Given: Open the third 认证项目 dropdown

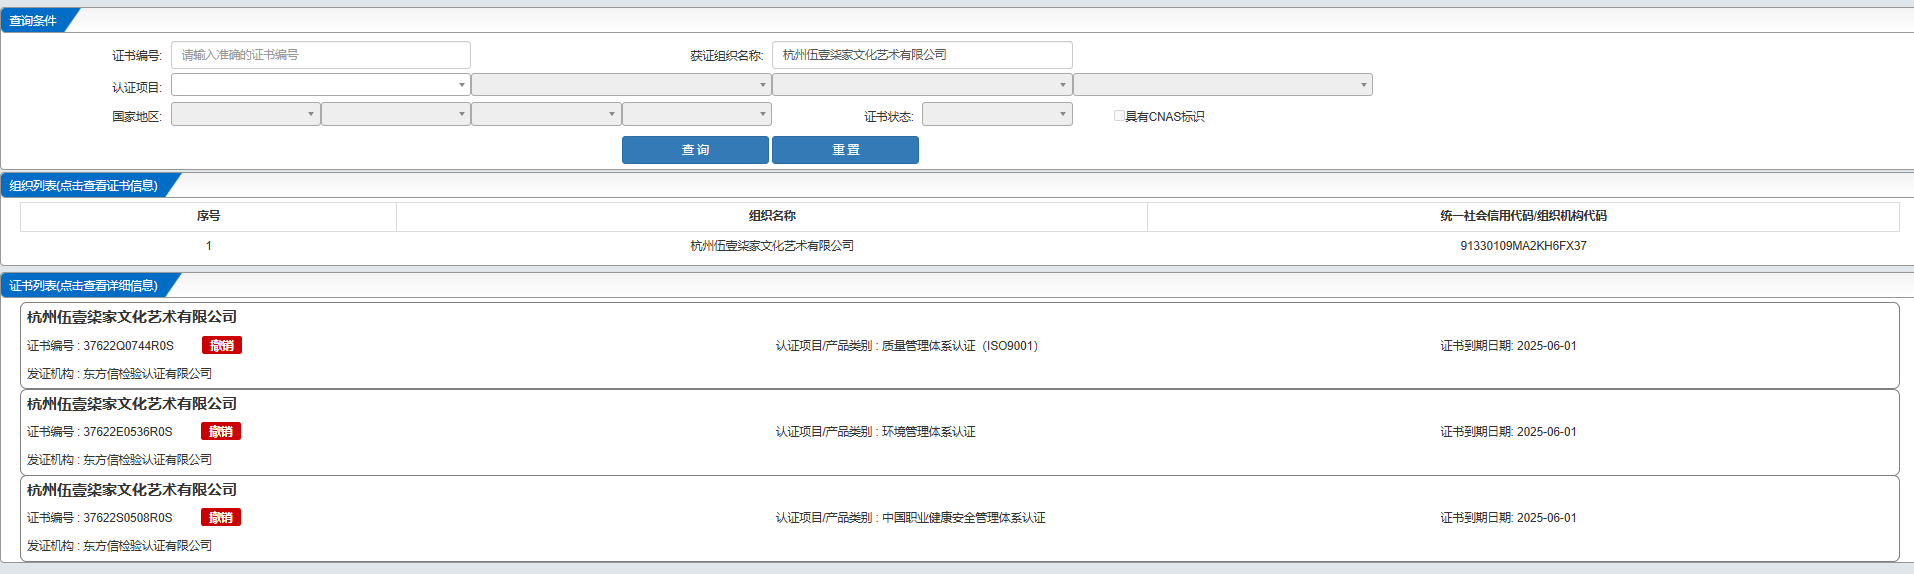Looking at the screenshot, I should [922, 85].
